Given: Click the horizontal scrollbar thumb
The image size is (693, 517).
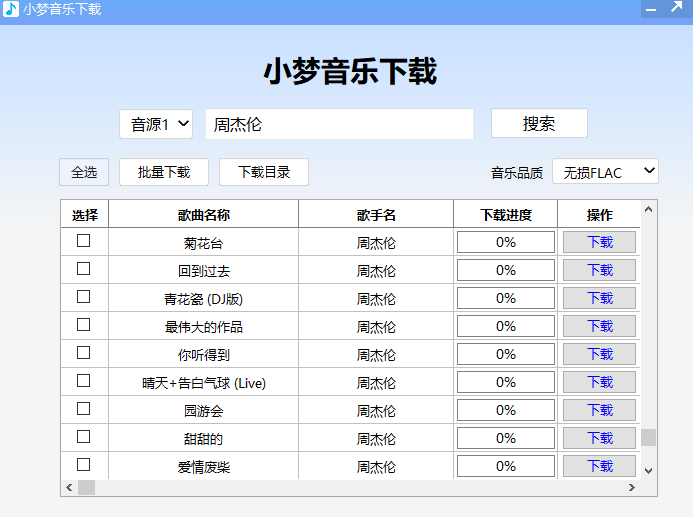Looking at the screenshot, I should coord(87,487).
